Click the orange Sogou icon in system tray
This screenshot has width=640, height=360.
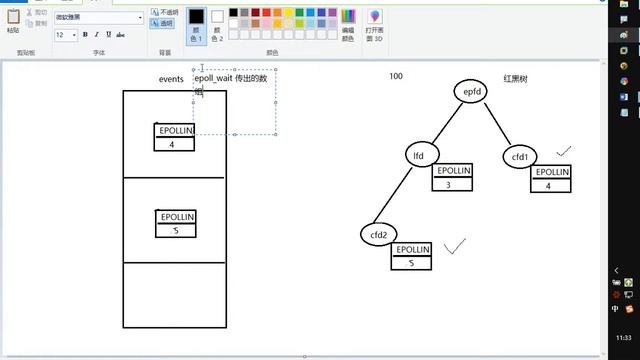[629, 309]
